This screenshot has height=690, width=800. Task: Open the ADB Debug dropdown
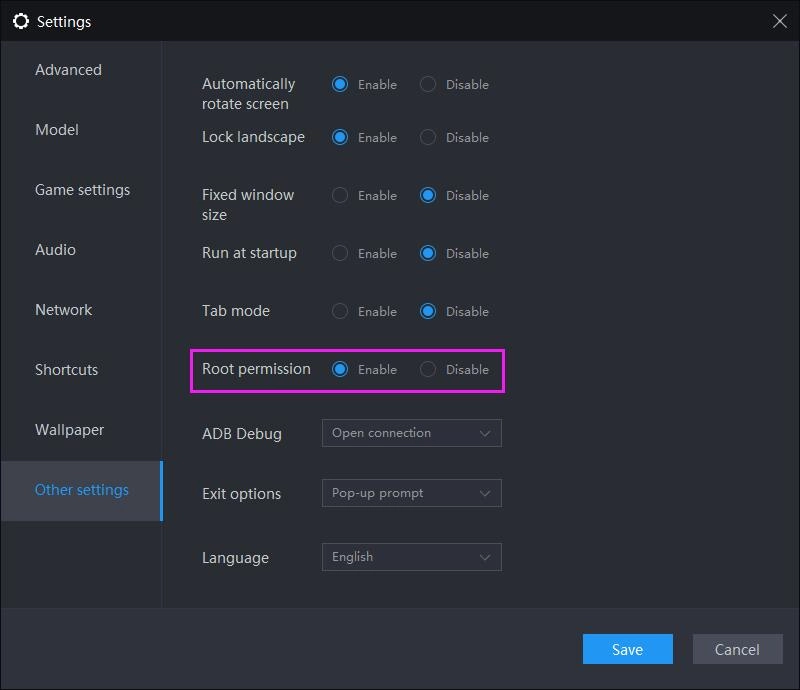[411, 433]
